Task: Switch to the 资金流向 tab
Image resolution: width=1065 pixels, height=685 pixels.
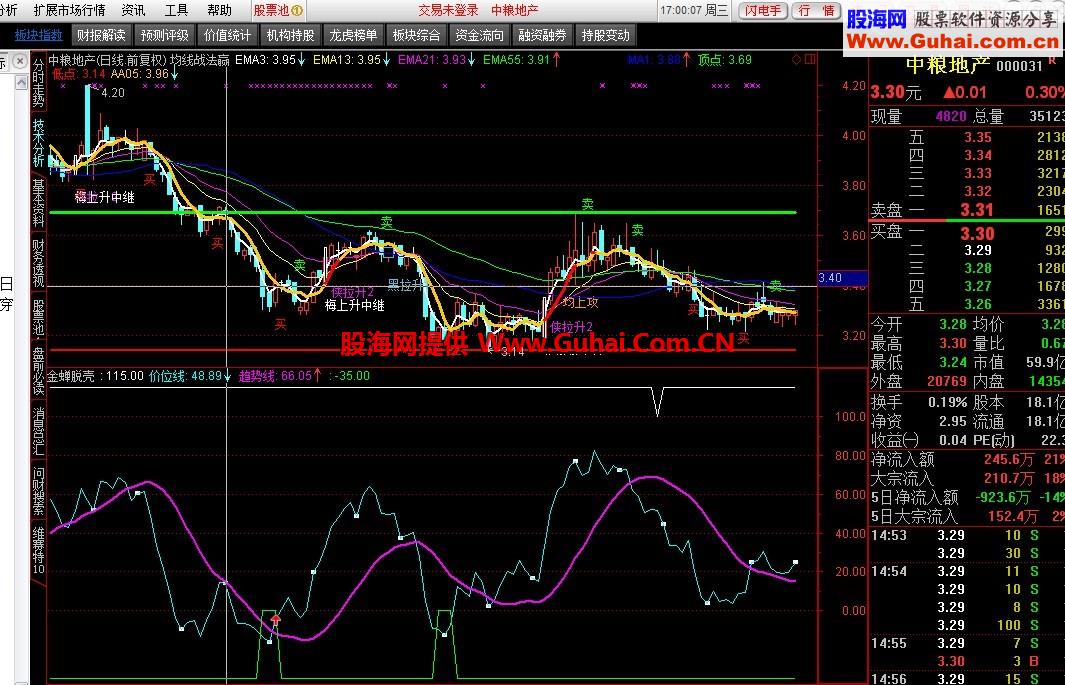Action: (480, 35)
